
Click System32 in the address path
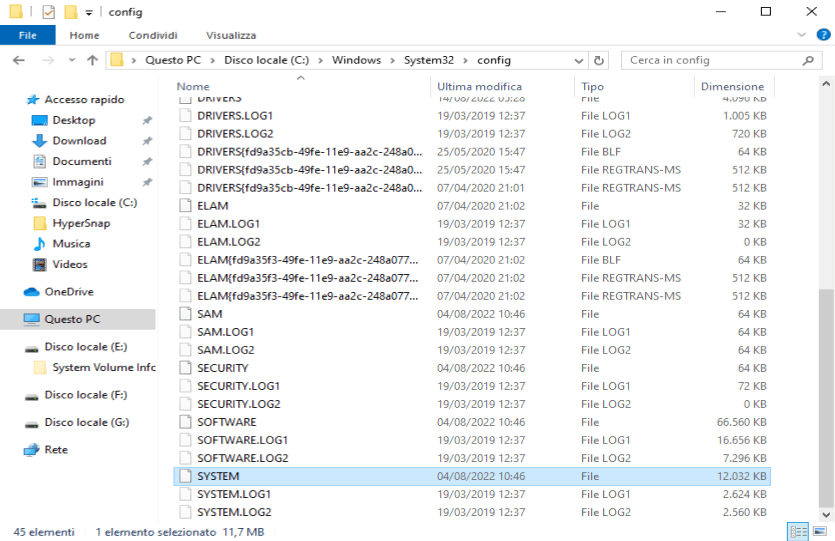point(429,60)
